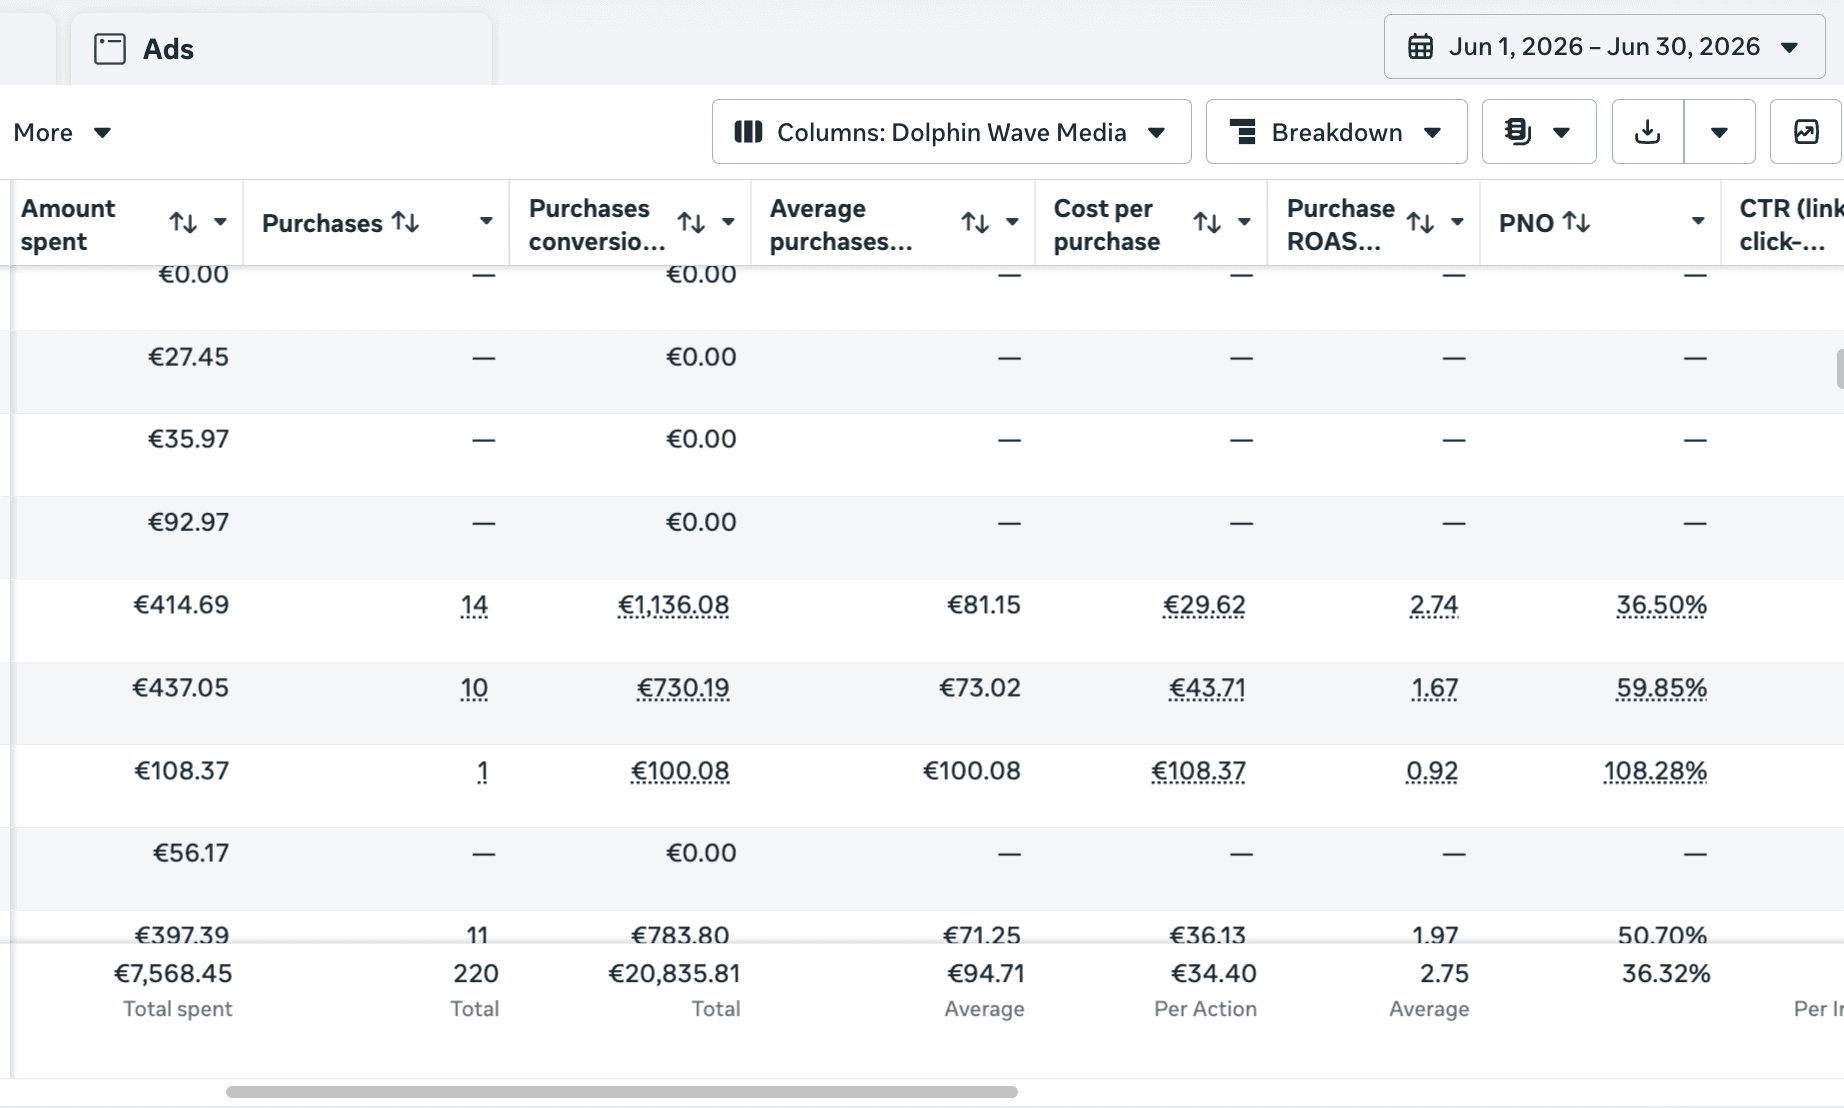Sort by Average purchases value arrows

point(975,223)
